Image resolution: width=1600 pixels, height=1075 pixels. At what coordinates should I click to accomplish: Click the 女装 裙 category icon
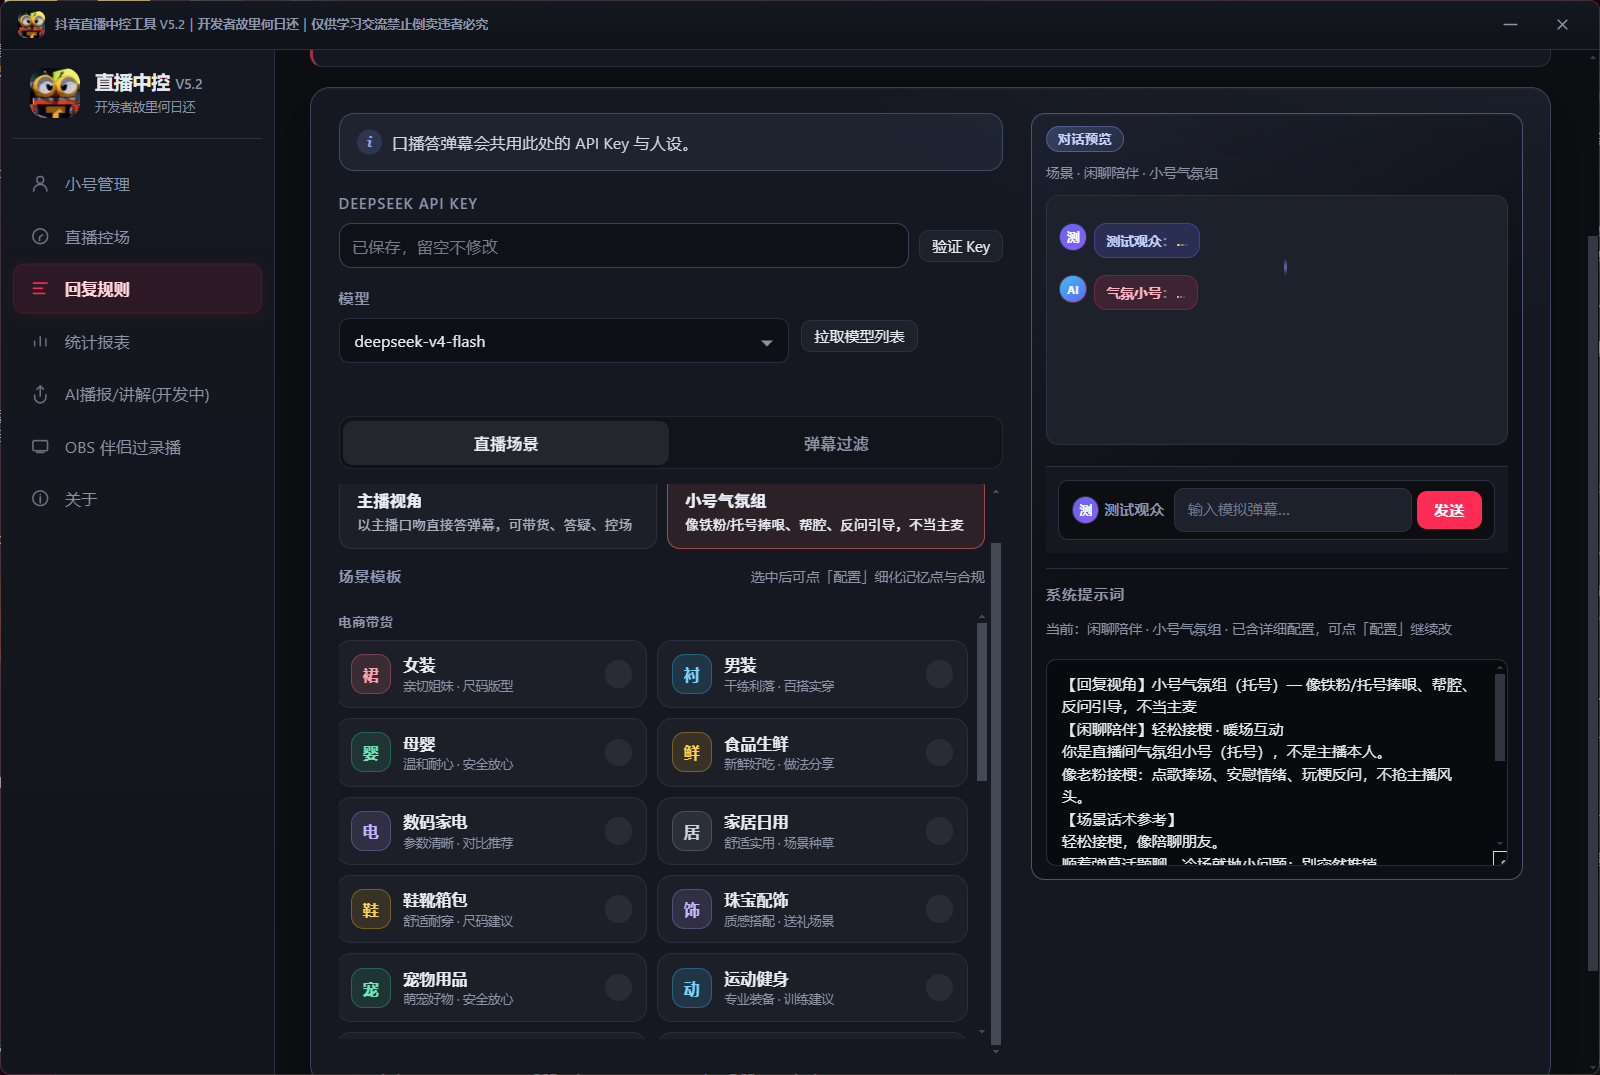click(371, 674)
